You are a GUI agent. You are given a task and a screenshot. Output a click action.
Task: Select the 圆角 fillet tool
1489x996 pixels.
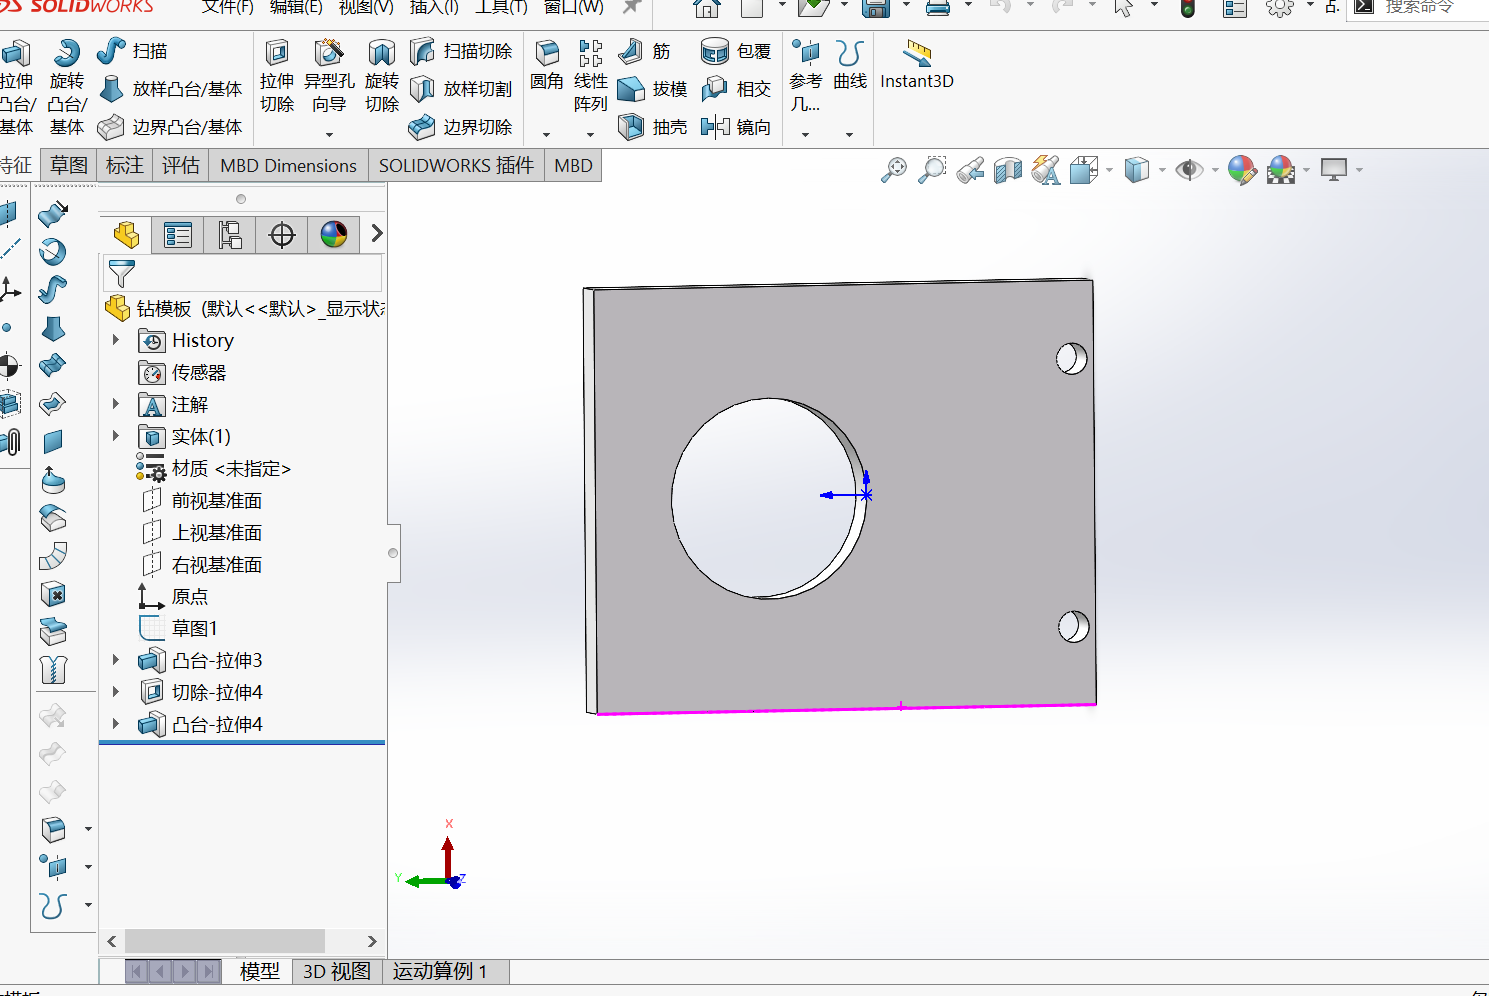[547, 66]
